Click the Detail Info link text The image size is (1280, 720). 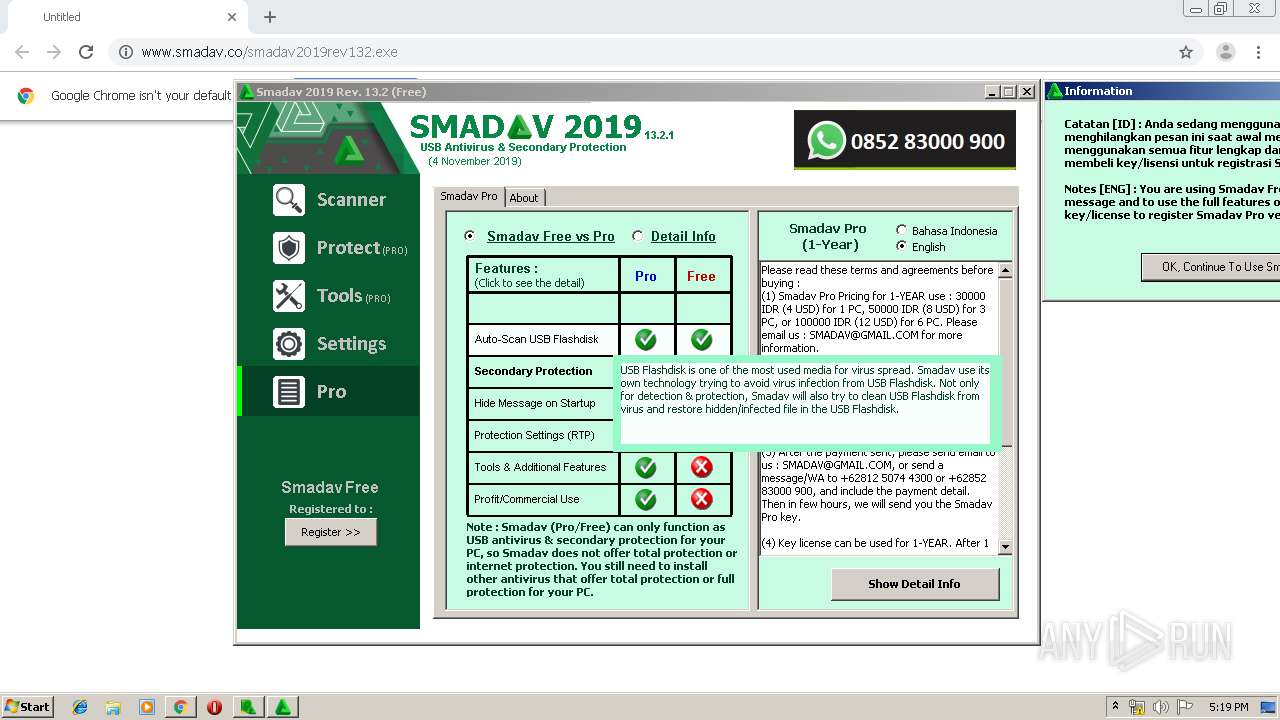coord(683,237)
